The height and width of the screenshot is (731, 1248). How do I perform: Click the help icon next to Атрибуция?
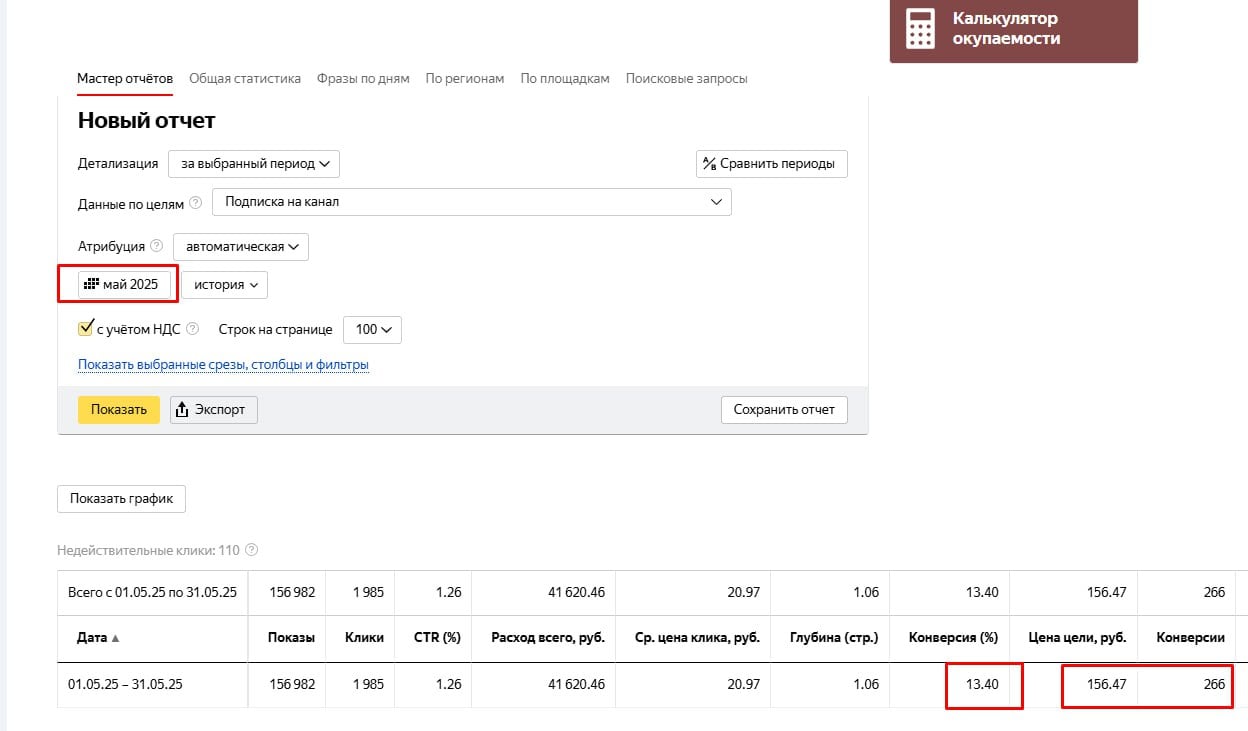[155, 246]
